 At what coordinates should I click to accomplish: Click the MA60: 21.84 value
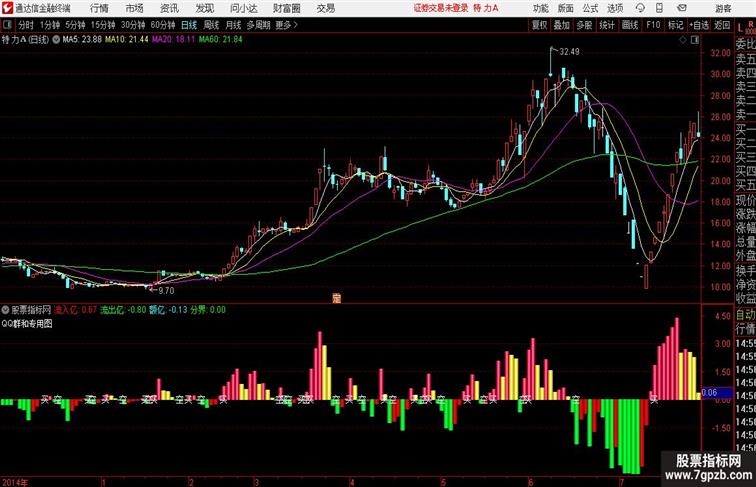click(220, 40)
